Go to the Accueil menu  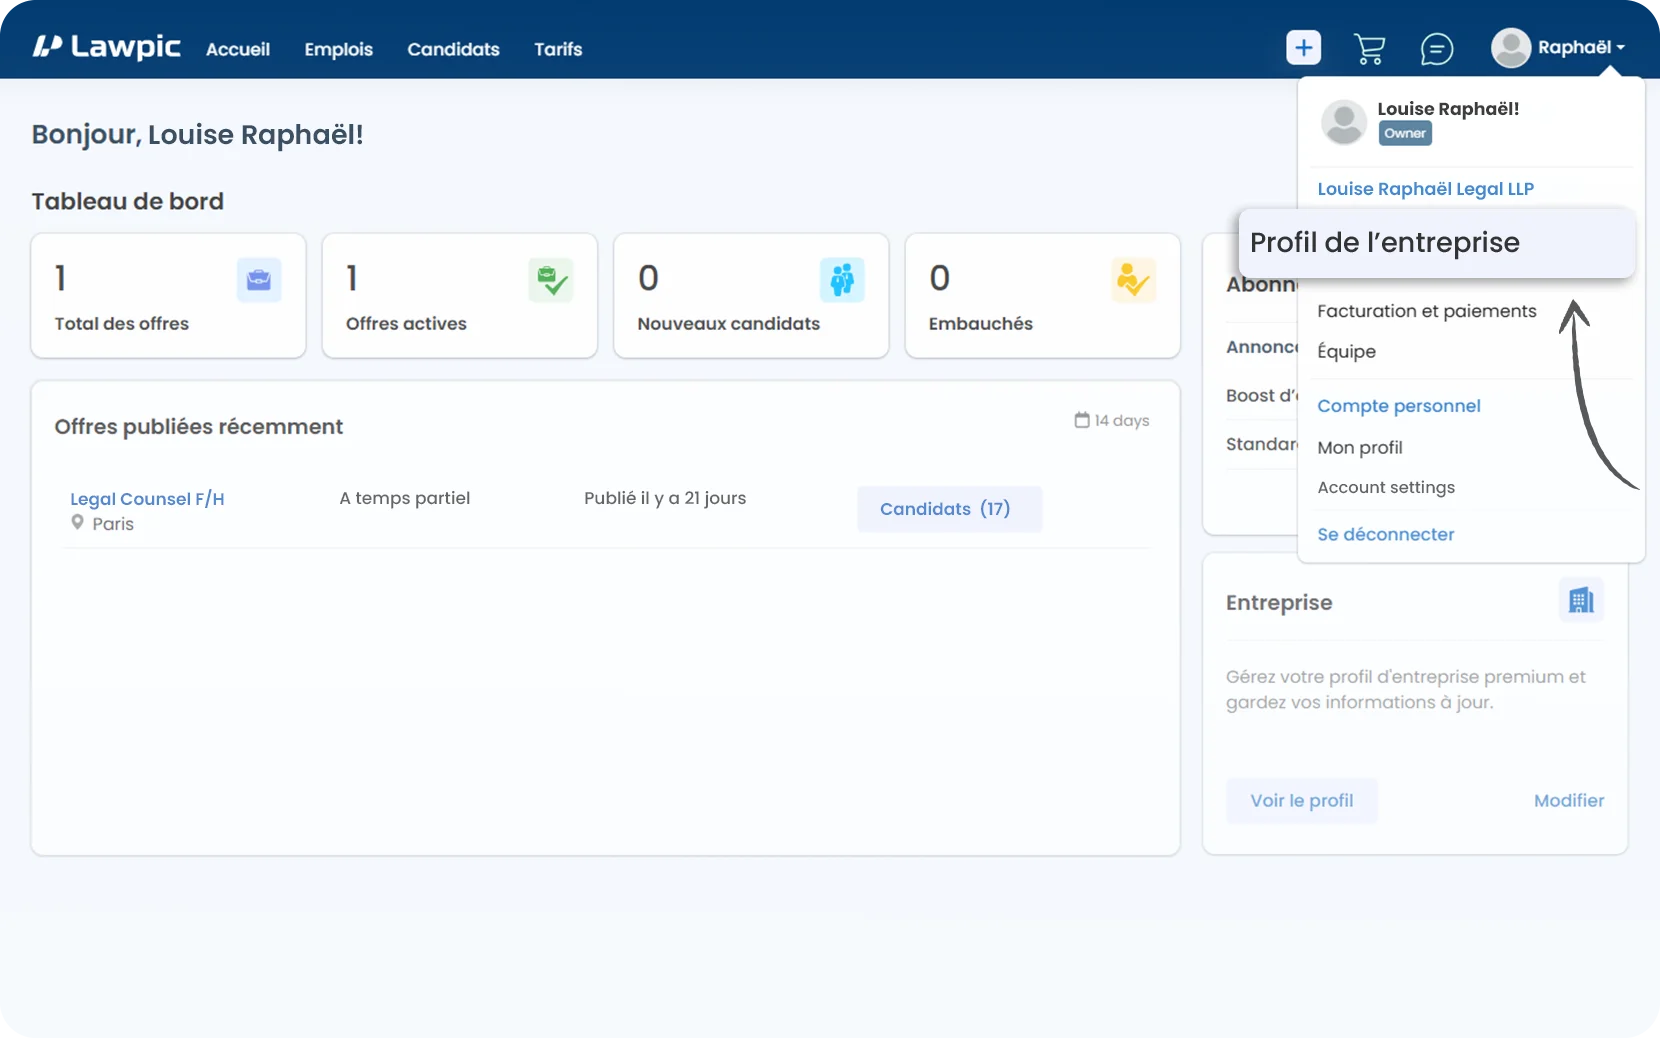238,49
